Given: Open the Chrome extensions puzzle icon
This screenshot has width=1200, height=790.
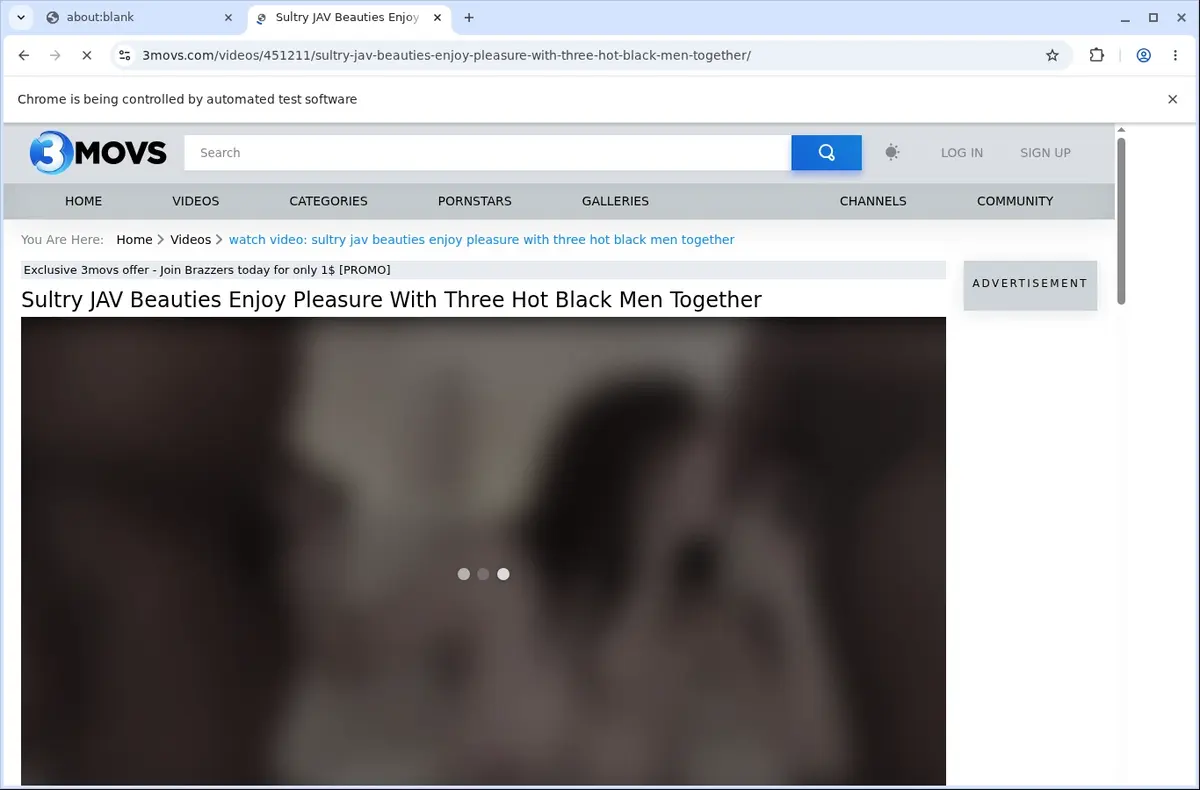Looking at the screenshot, I should coord(1097,56).
